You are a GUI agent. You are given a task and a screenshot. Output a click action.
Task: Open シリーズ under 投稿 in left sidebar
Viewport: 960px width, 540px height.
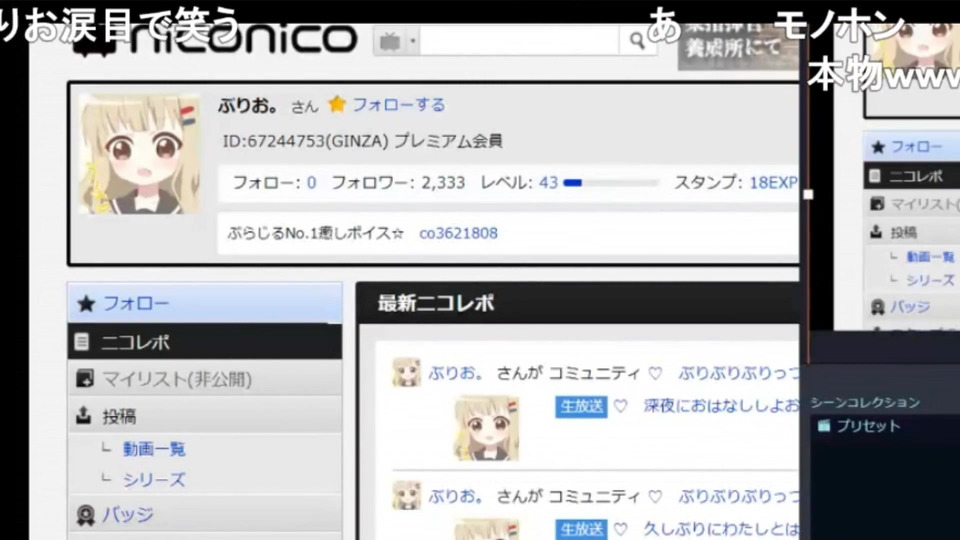[154, 479]
